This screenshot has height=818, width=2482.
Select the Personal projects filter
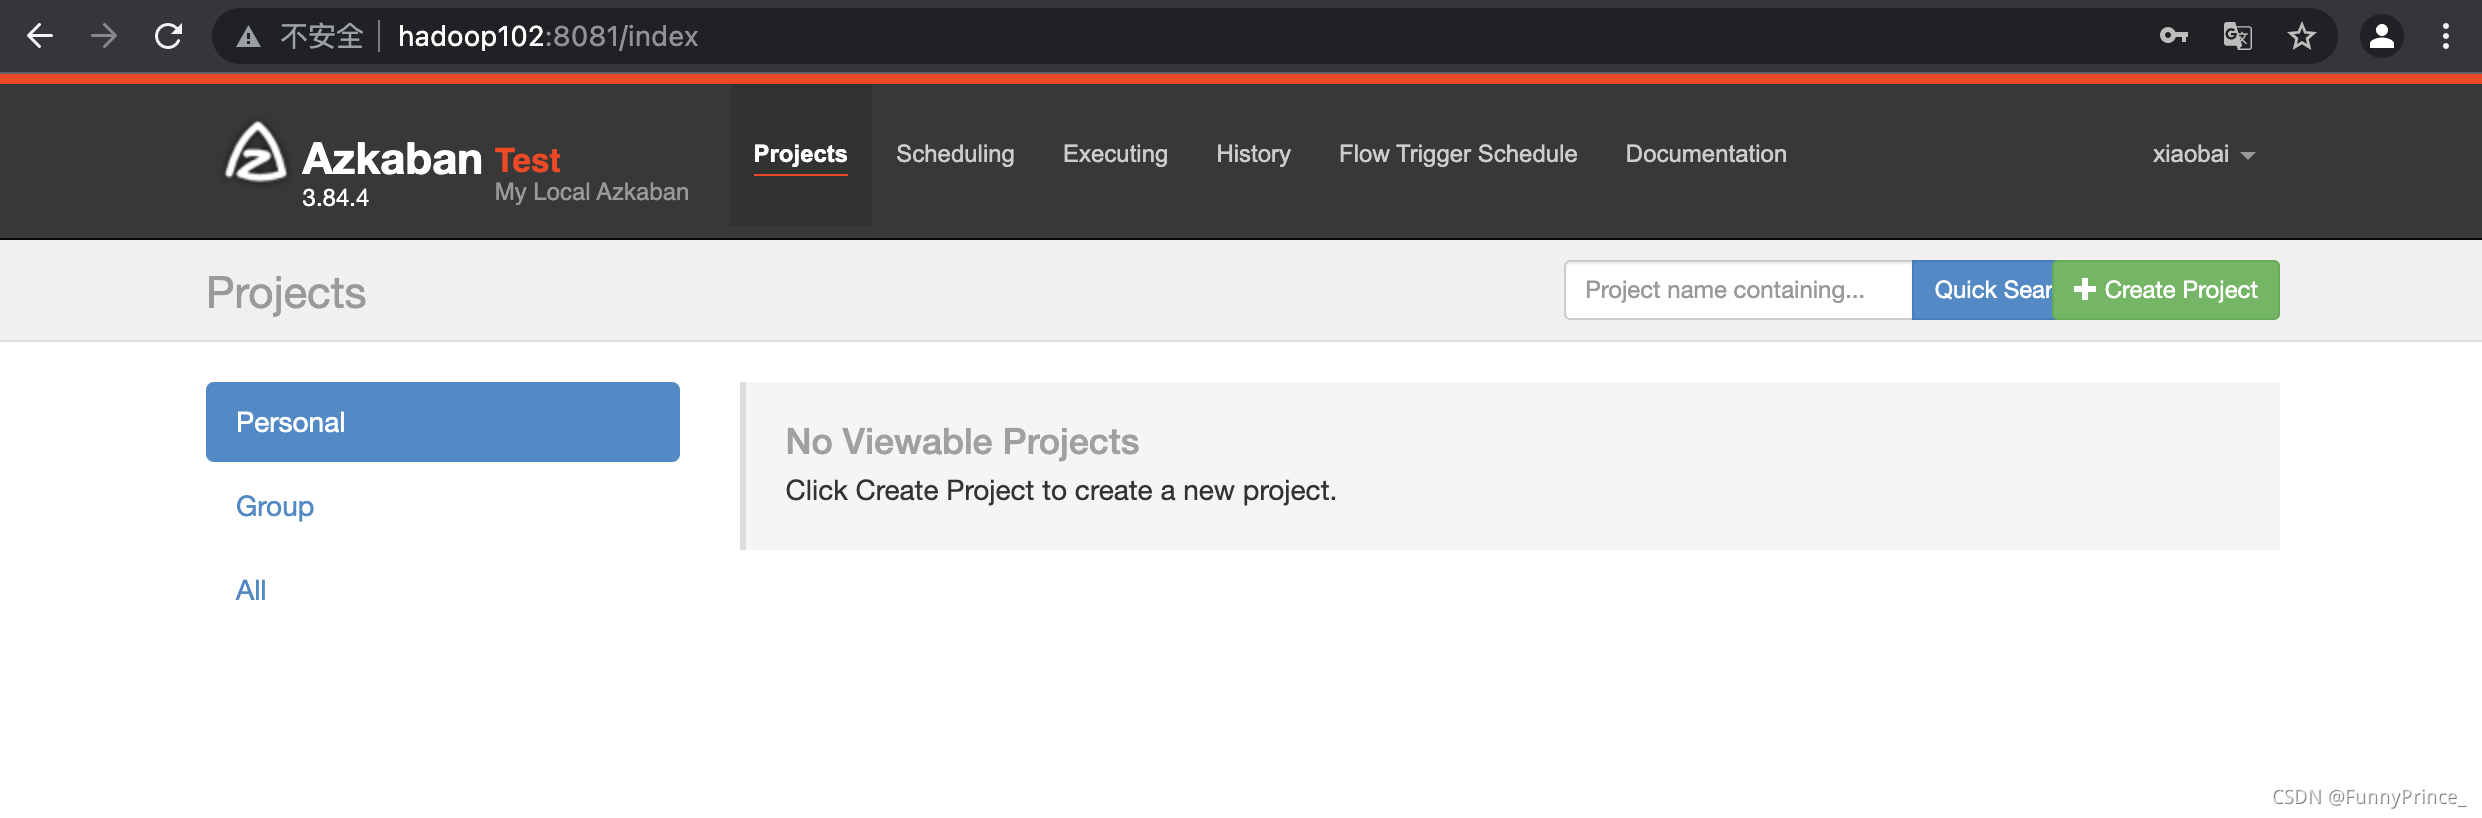tap(443, 422)
